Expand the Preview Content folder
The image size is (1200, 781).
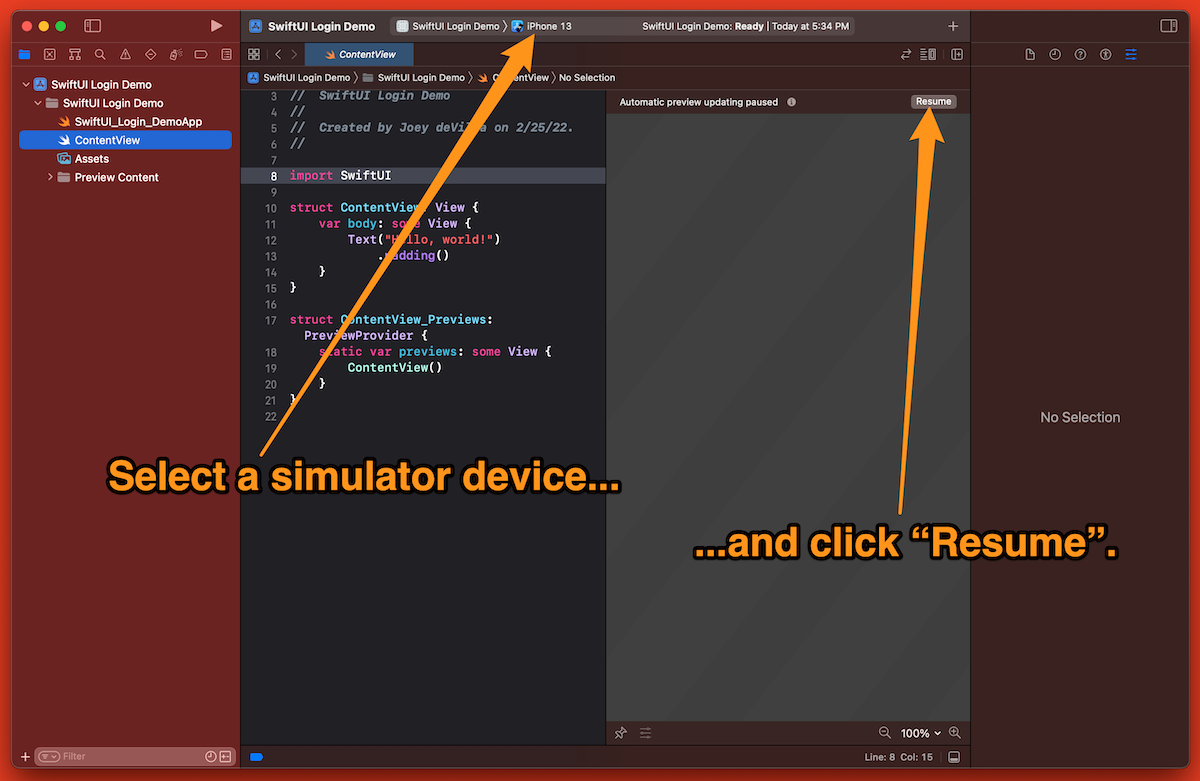[49, 177]
